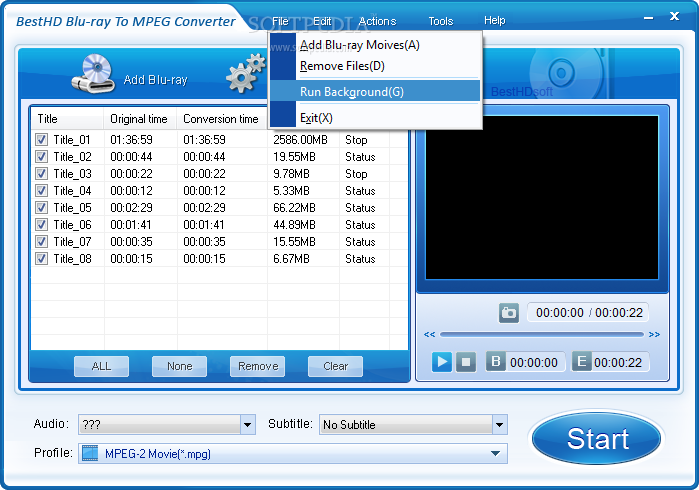Viewport: 699px width, 490px height.
Task: Choose Exit(X) from File menu
Action: (374, 118)
